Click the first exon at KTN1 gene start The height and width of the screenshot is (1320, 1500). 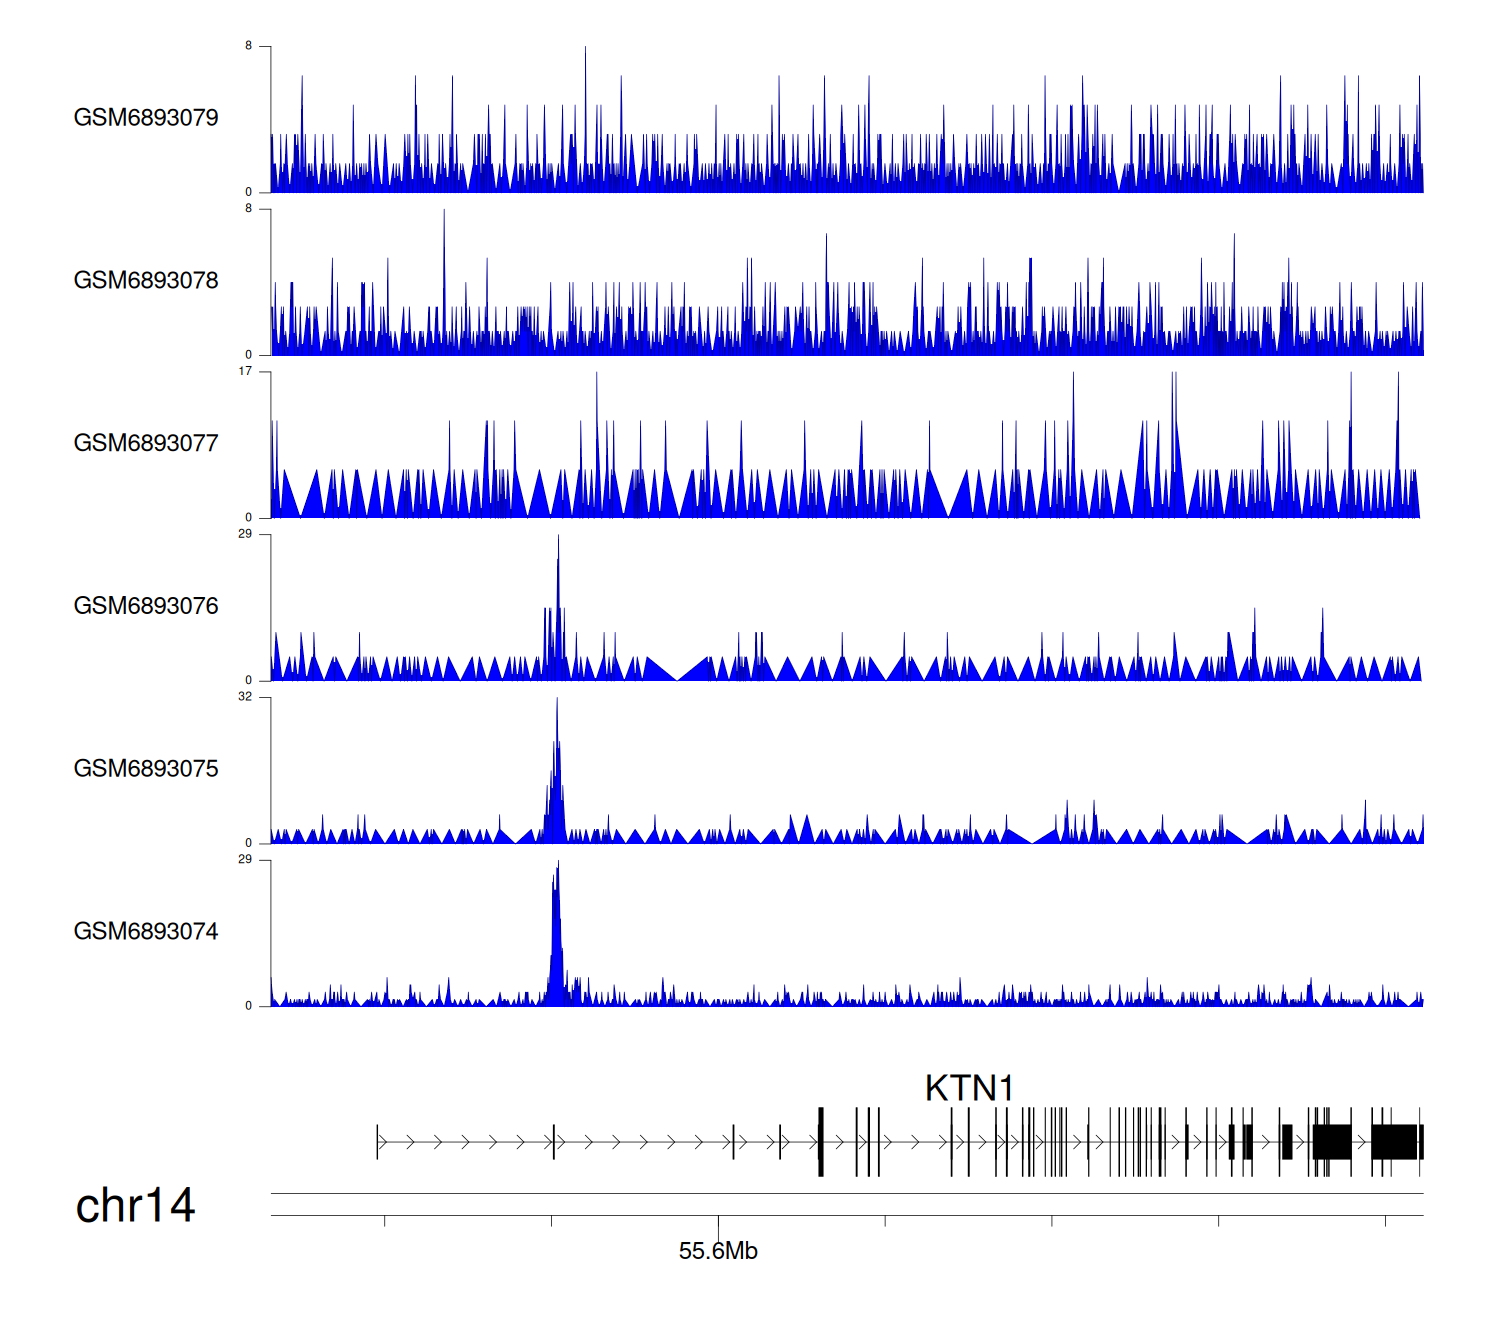tap(377, 1141)
